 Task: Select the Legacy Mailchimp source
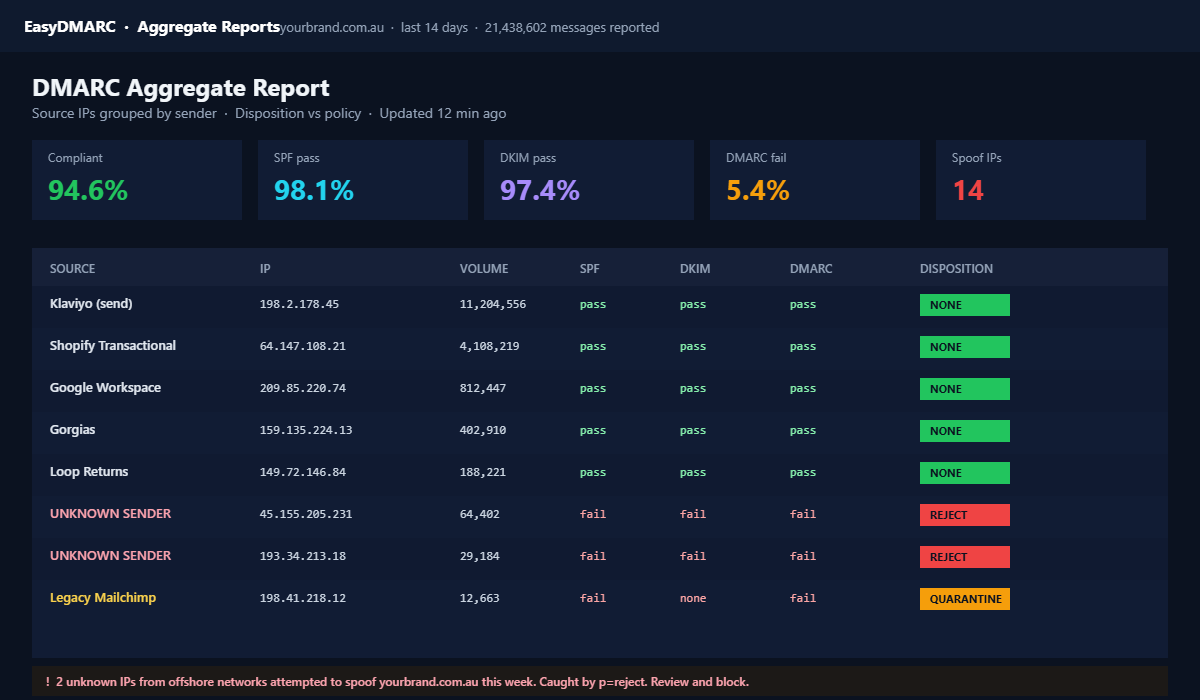tap(103, 598)
